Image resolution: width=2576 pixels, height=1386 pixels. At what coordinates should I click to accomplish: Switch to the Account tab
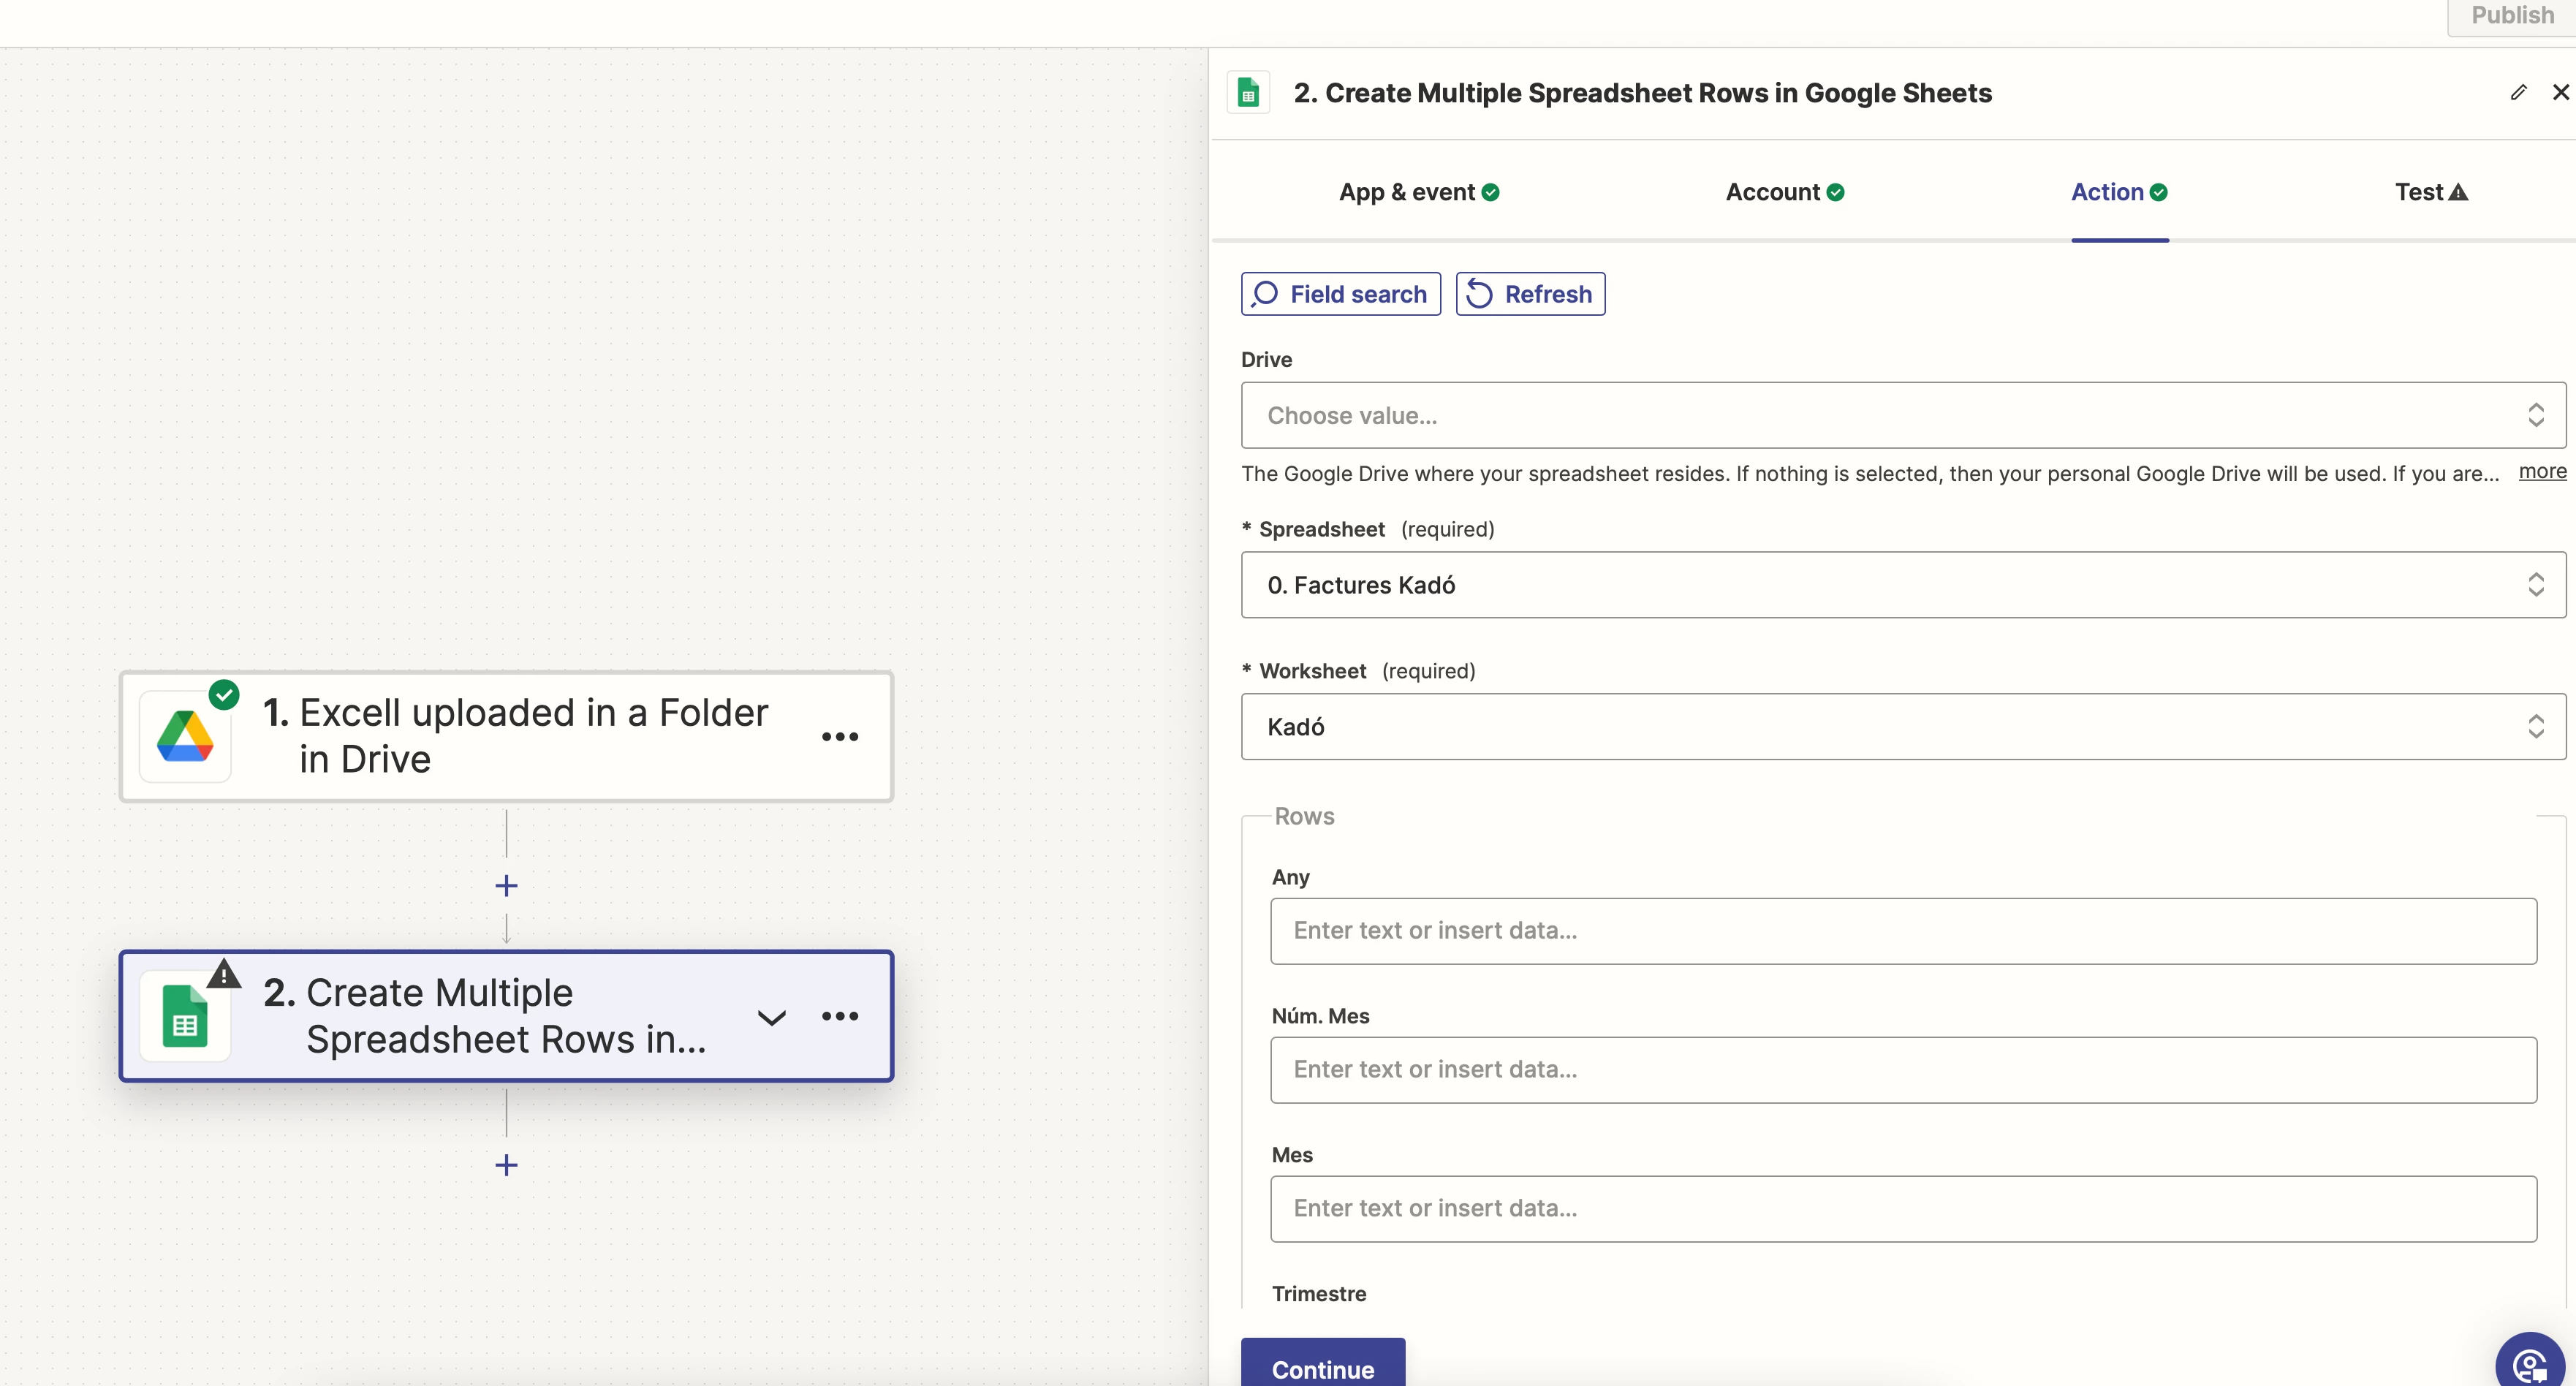pos(1784,192)
